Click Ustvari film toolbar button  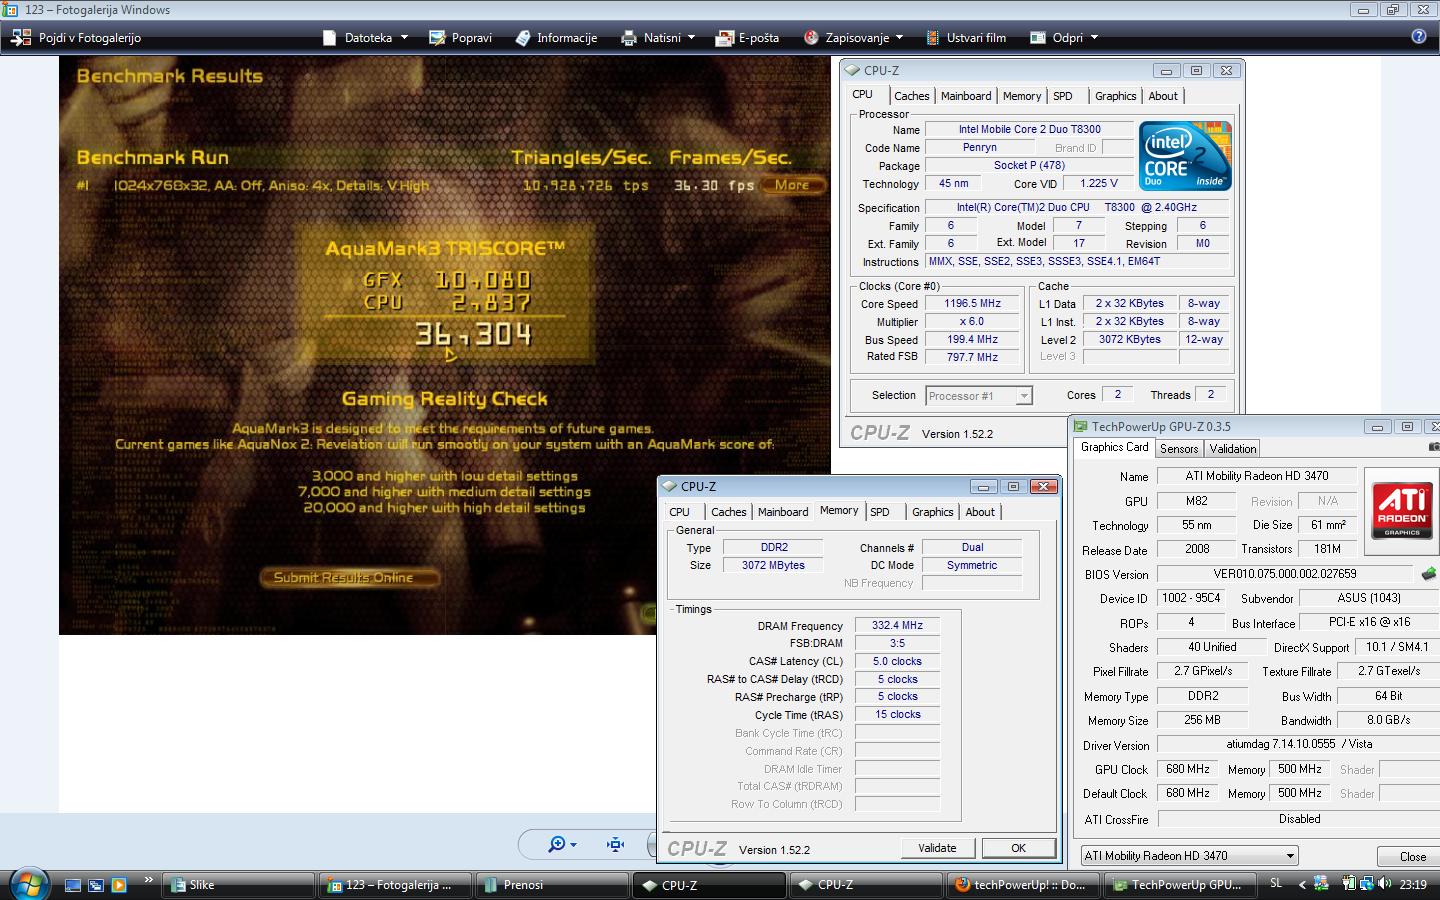[x=966, y=38]
